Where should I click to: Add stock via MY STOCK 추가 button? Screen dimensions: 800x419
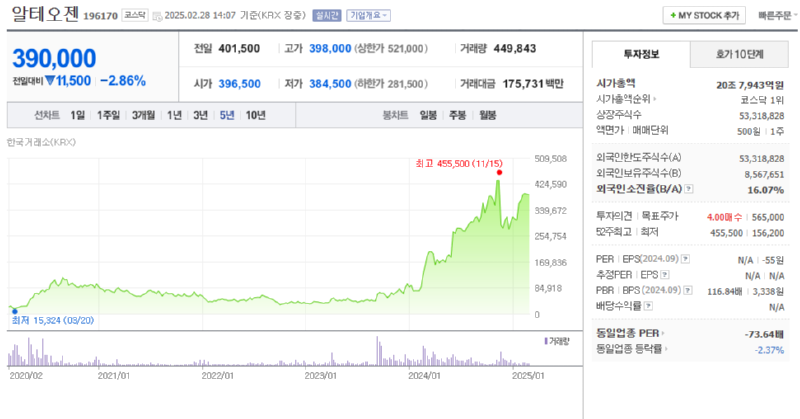(x=704, y=15)
